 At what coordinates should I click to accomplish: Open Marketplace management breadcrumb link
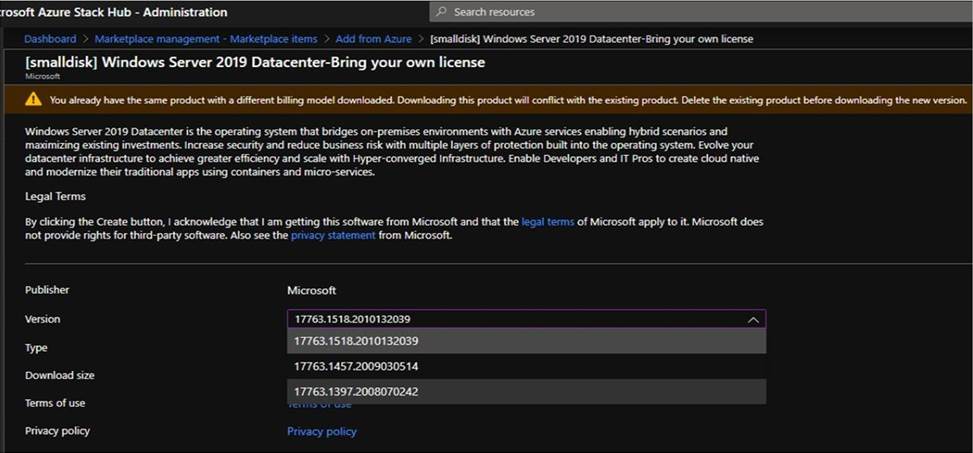click(x=206, y=38)
